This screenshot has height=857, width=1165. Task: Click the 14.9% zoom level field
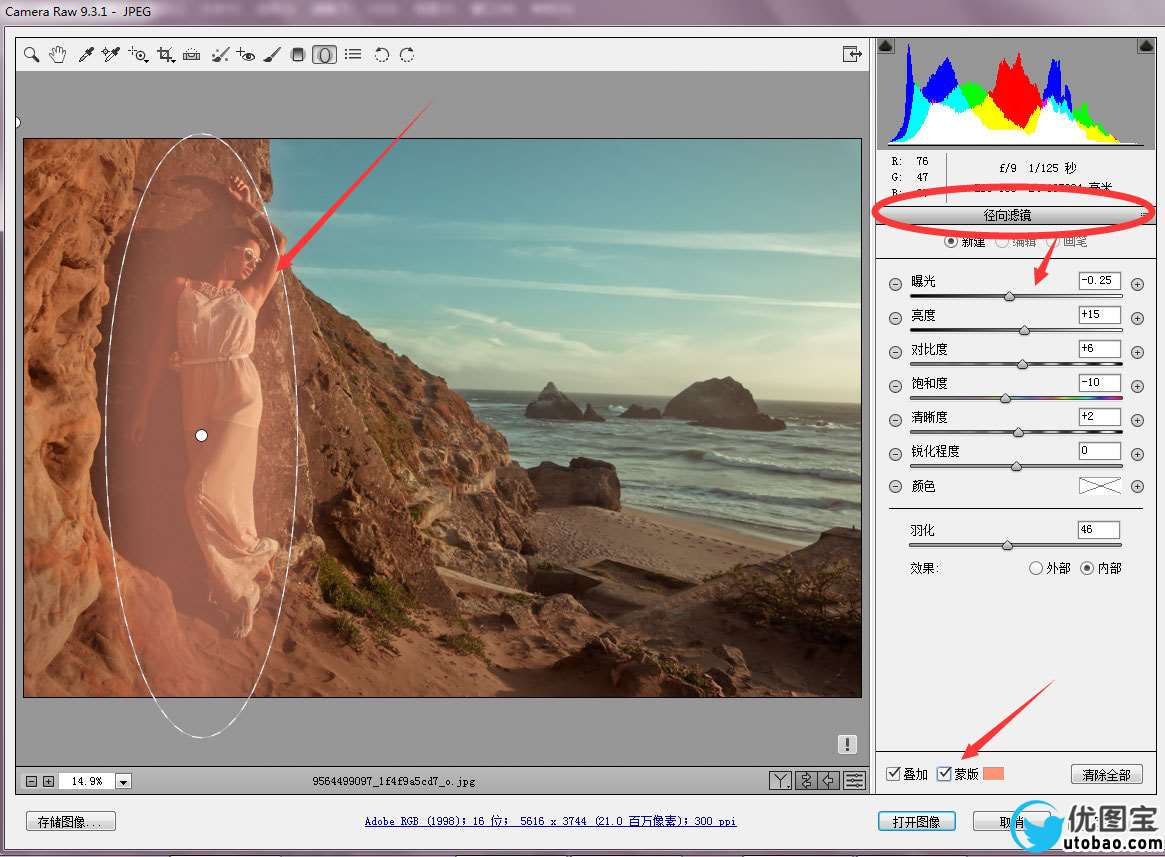pyautogui.click(x=86, y=781)
